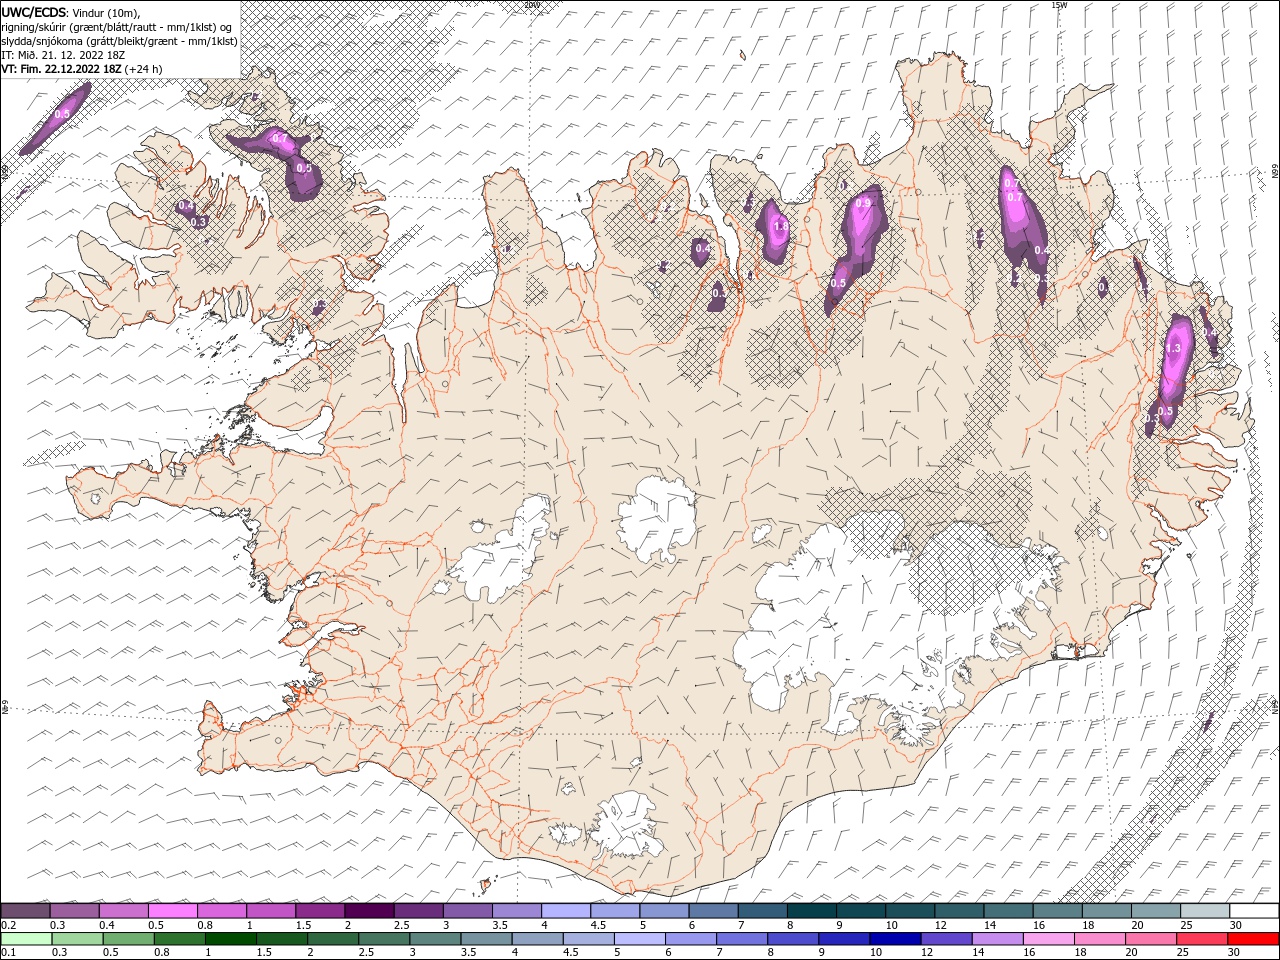
Task: Click the 0.9 snowfall value label on the map
Action: 864,204
